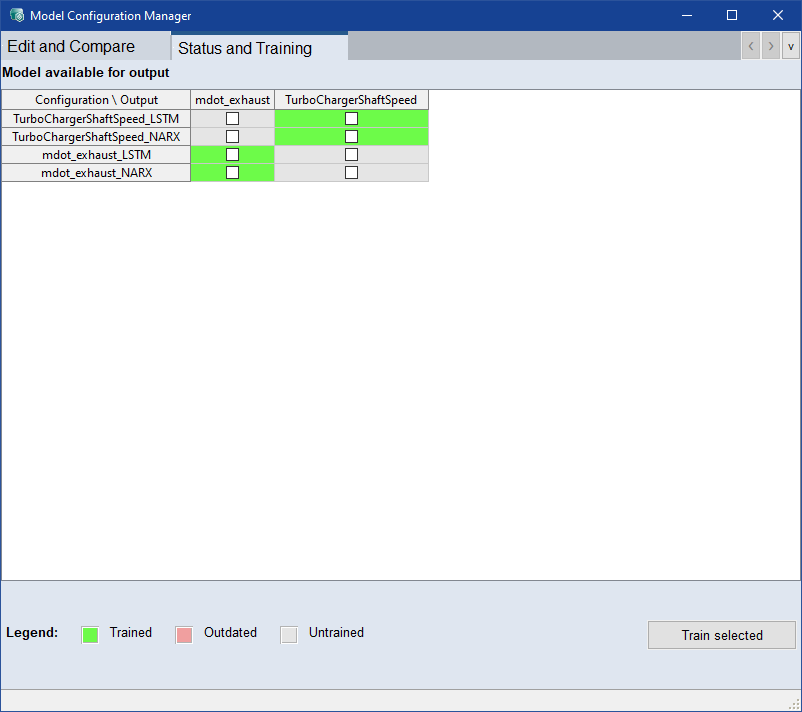Toggle mdot_exhaust_NARX checkbox under TurboChargerShaftSpeed column

(351, 172)
